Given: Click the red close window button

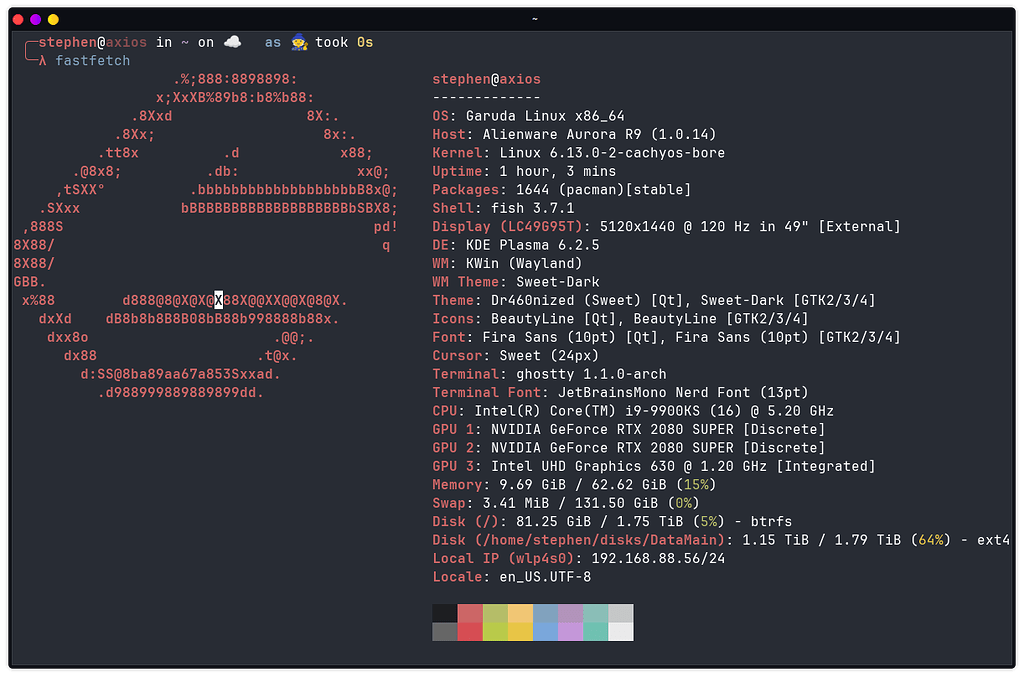Looking at the screenshot, I should pos(18,19).
